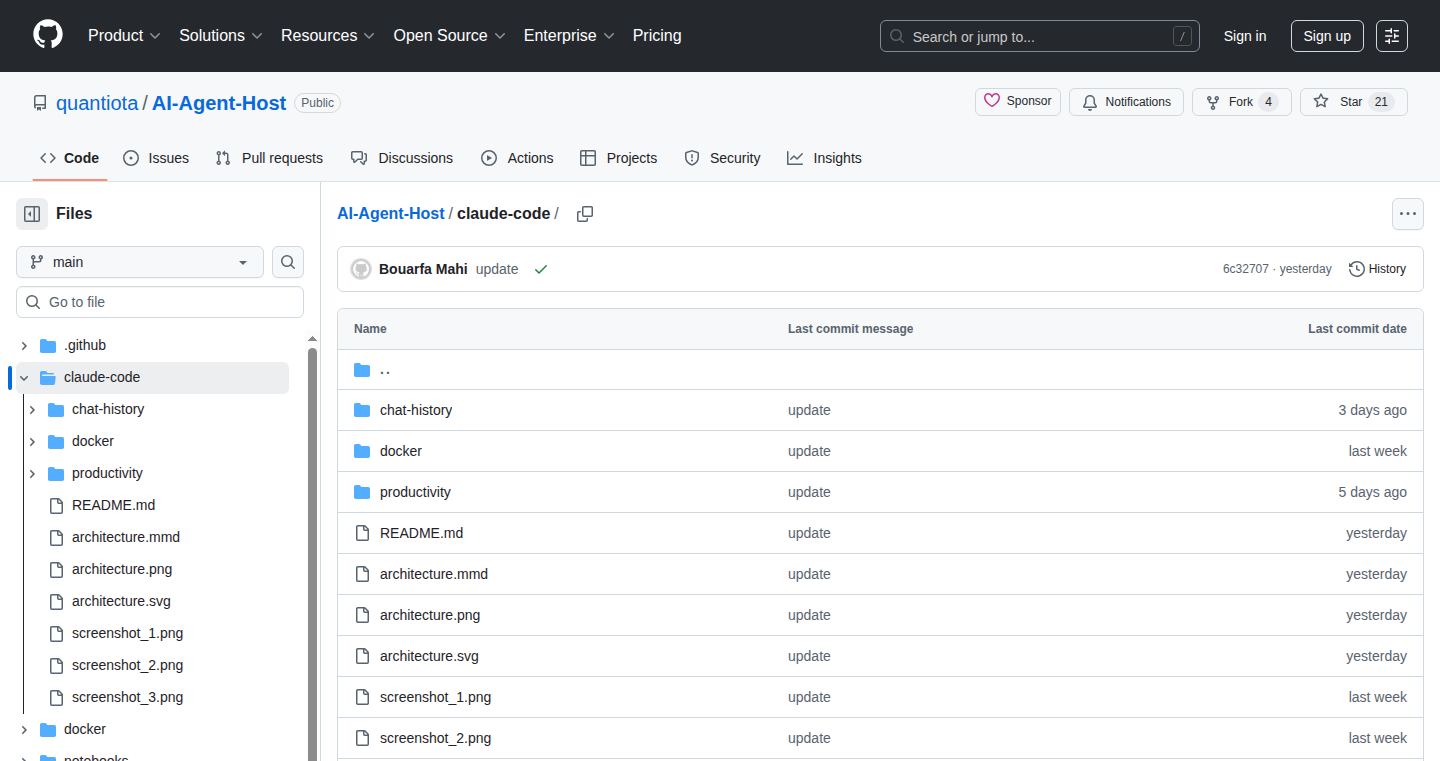Screen dimensions: 1440x761
Task: Copy the claude-code path with the copy icon
Action: [x=585, y=214]
